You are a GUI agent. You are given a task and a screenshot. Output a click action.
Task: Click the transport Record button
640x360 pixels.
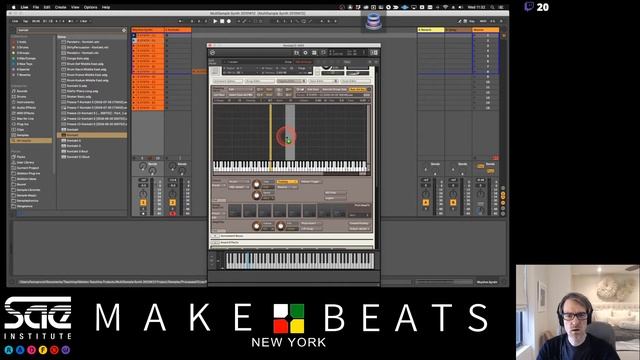[x=229, y=21]
